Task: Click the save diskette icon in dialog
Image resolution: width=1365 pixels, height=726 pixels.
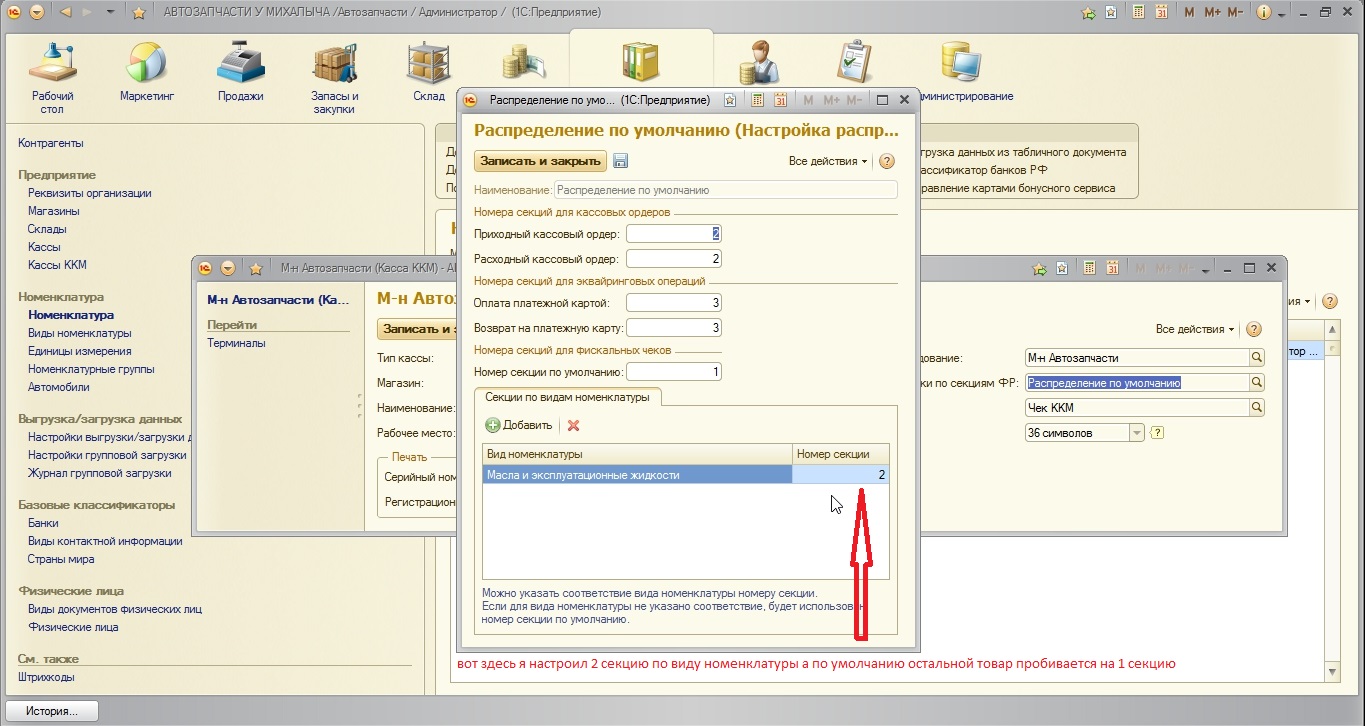Action: click(x=620, y=161)
